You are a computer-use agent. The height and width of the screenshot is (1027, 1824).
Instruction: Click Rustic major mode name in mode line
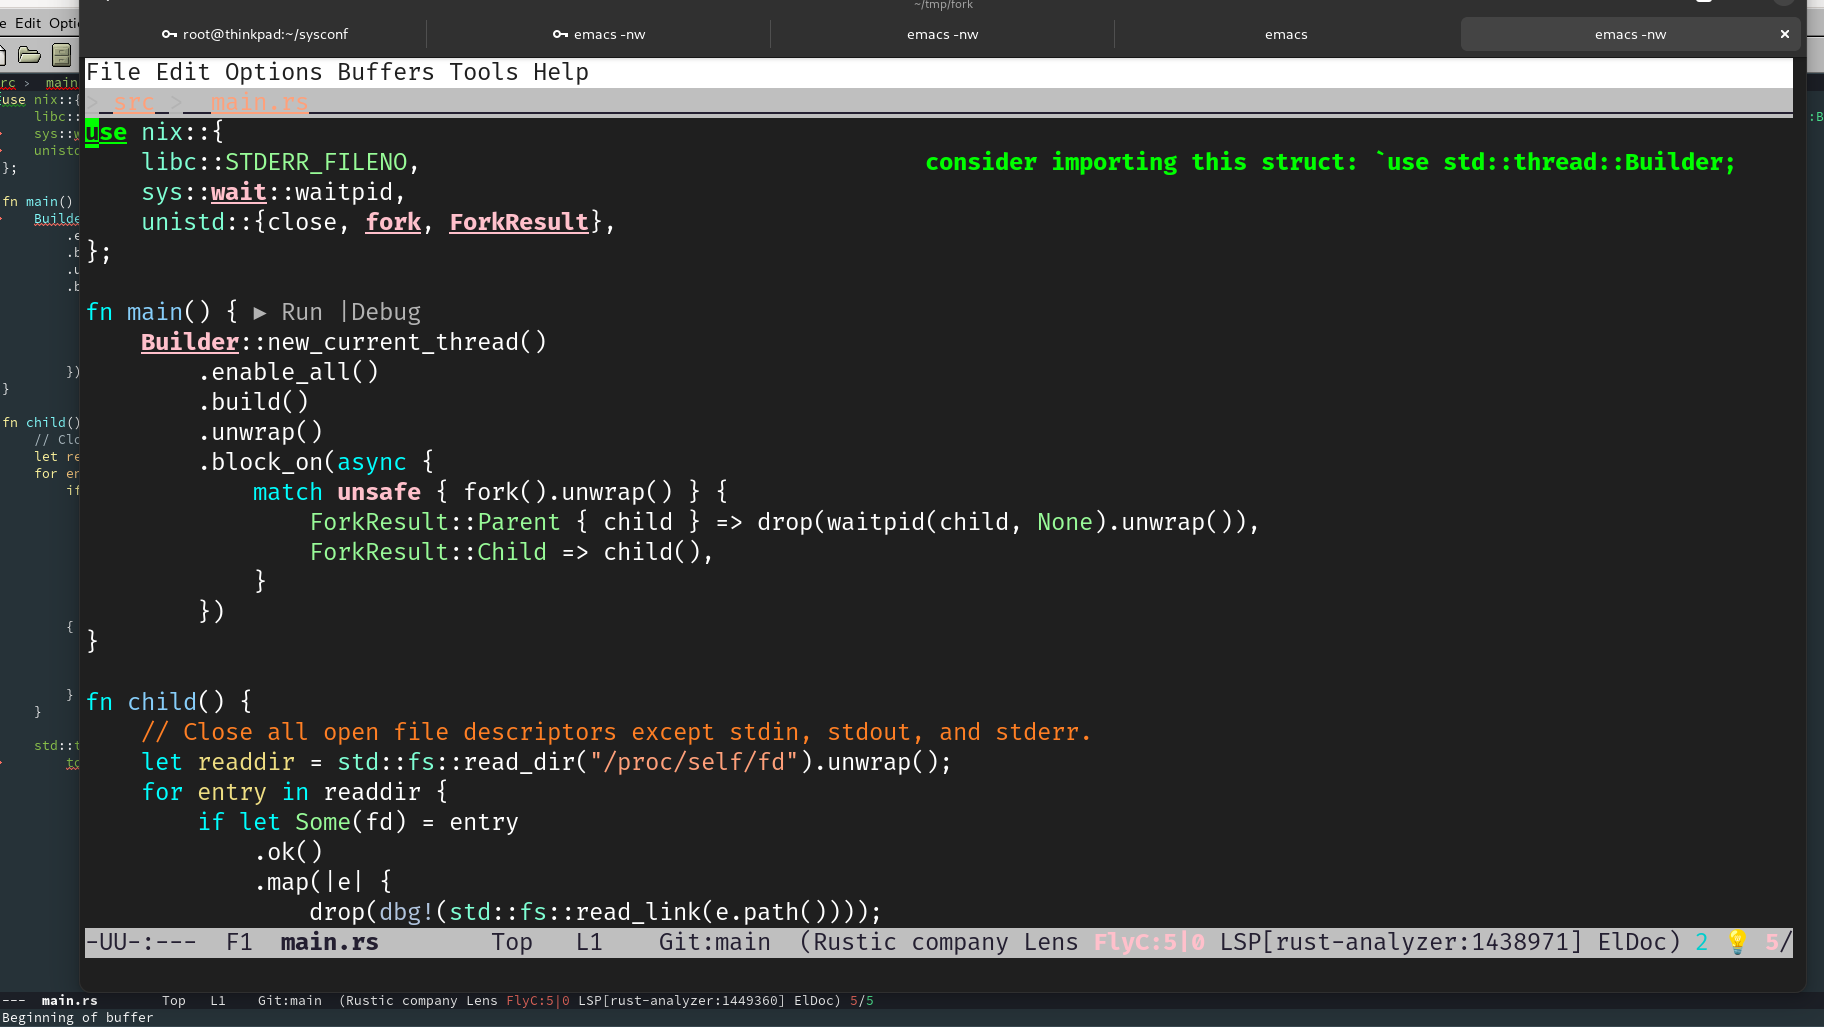click(x=855, y=942)
